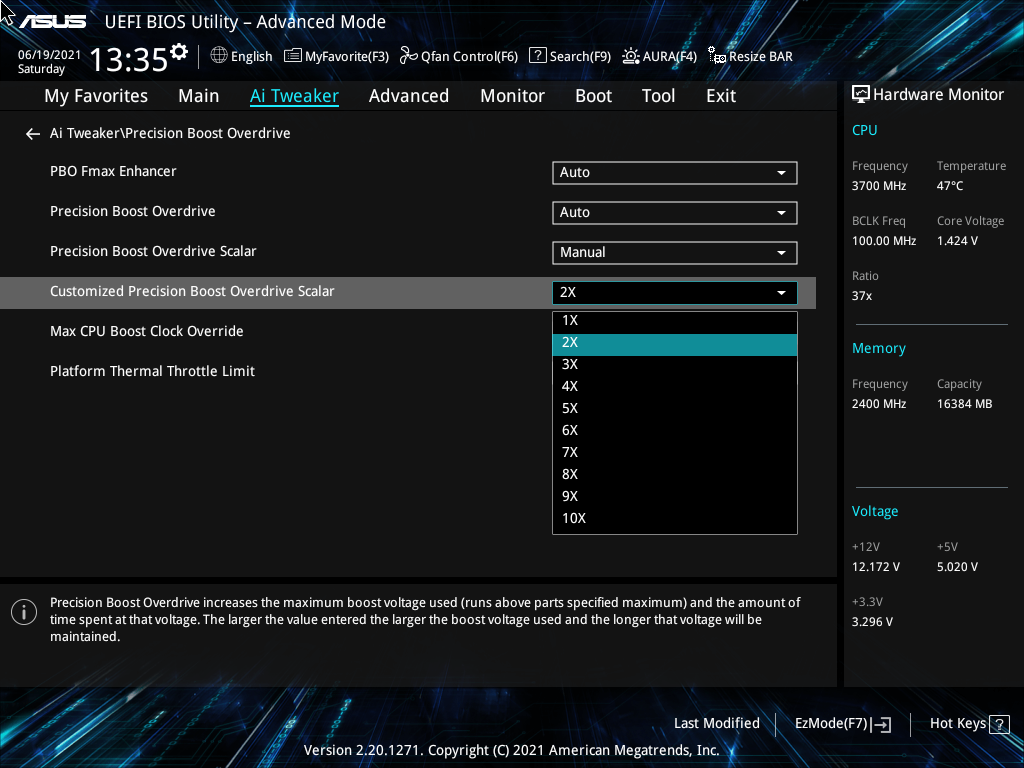Open the Search function via its icon
This screenshot has height=768, width=1024.
point(537,56)
